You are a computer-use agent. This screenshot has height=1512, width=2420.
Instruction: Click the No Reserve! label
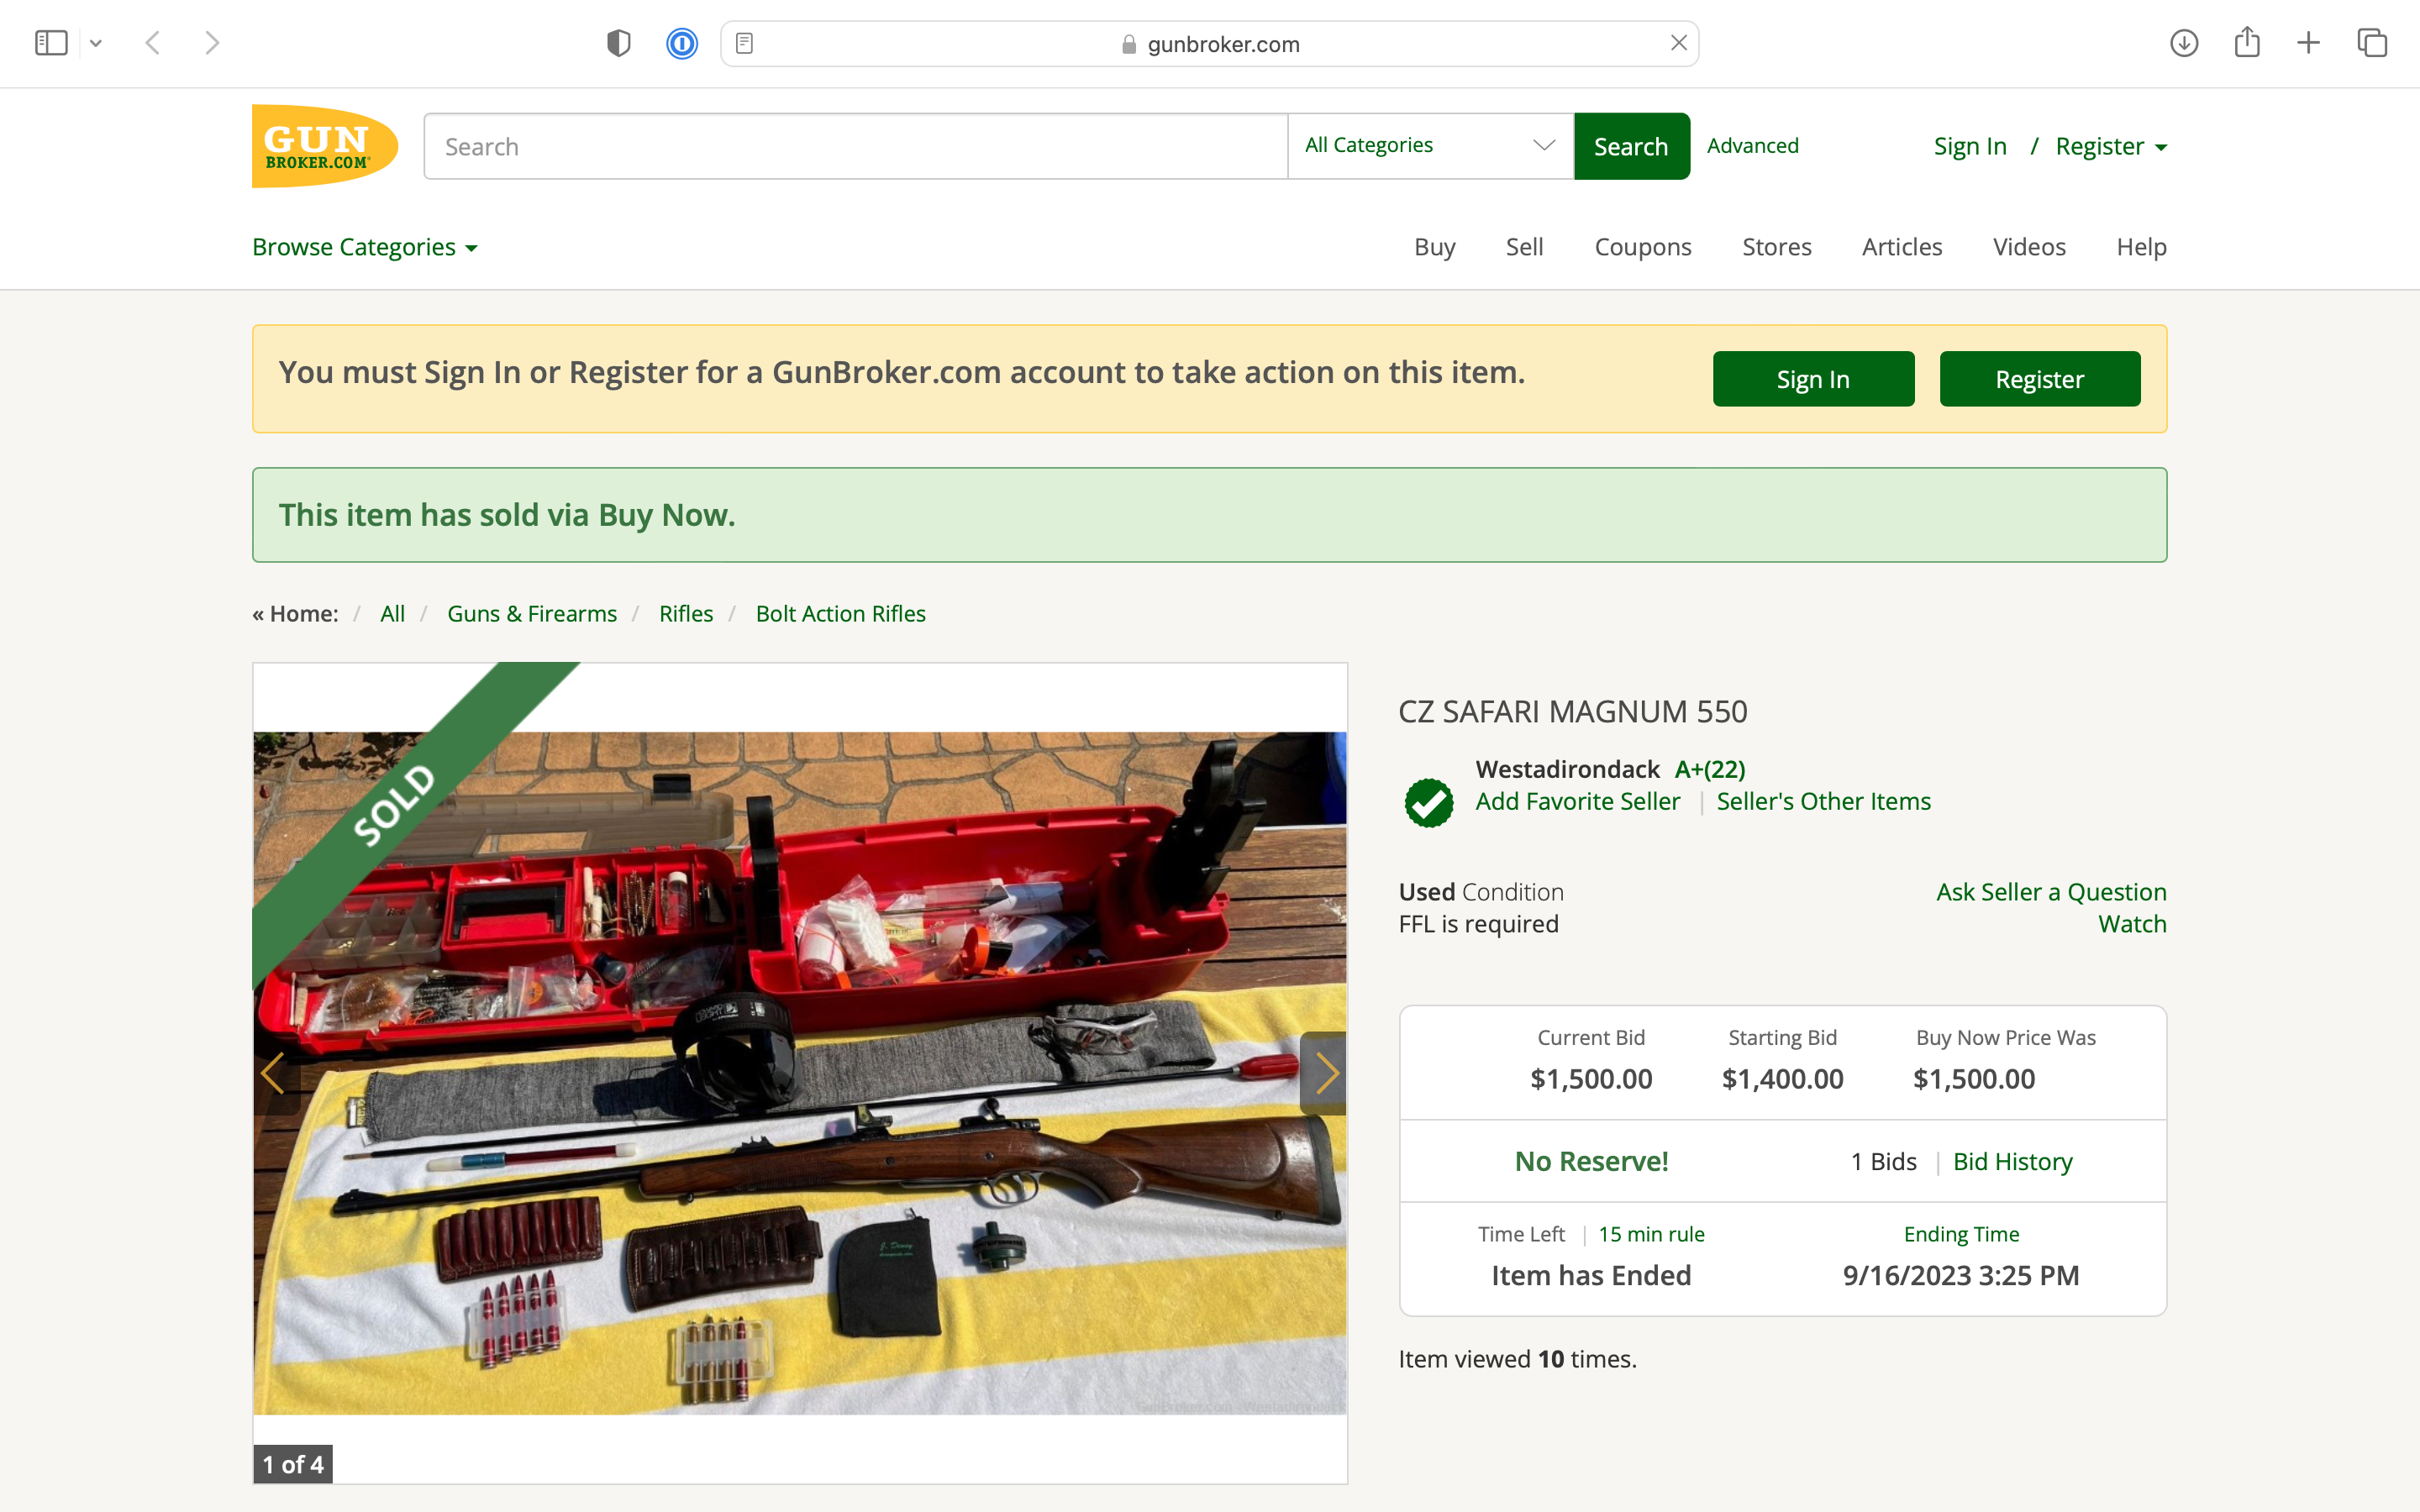click(x=1591, y=1161)
